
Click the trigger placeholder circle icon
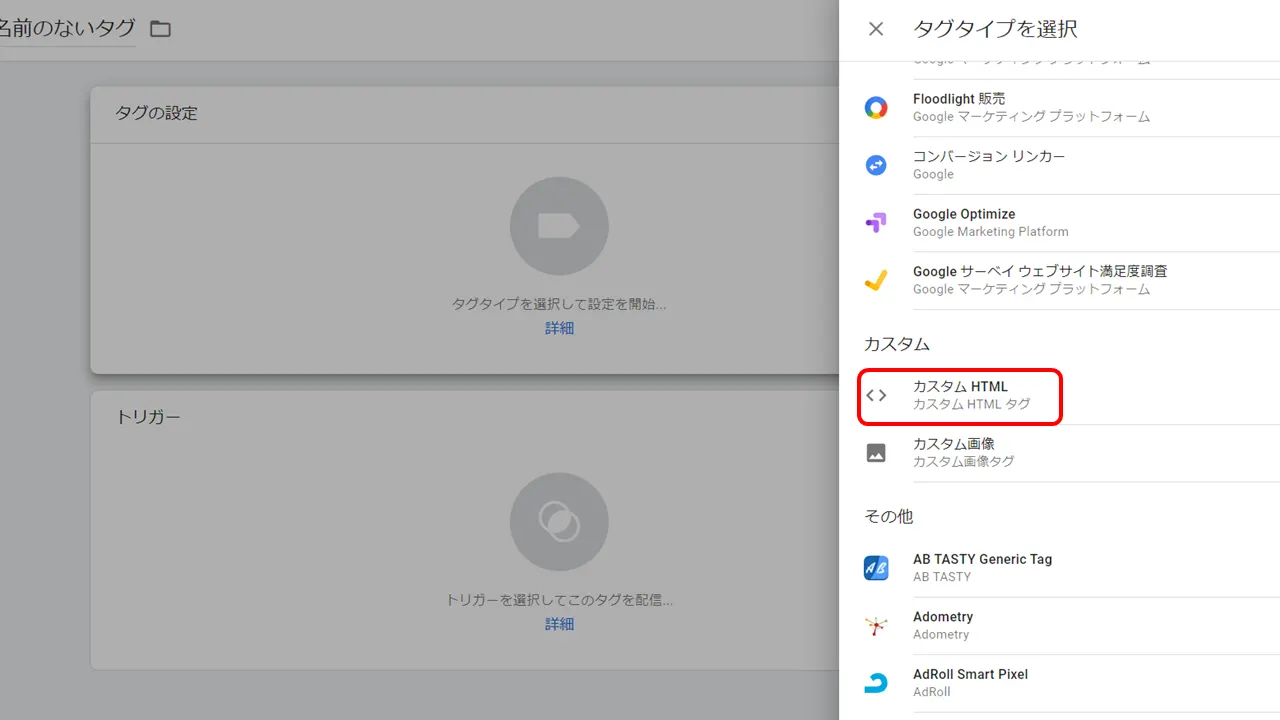point(559,522)
